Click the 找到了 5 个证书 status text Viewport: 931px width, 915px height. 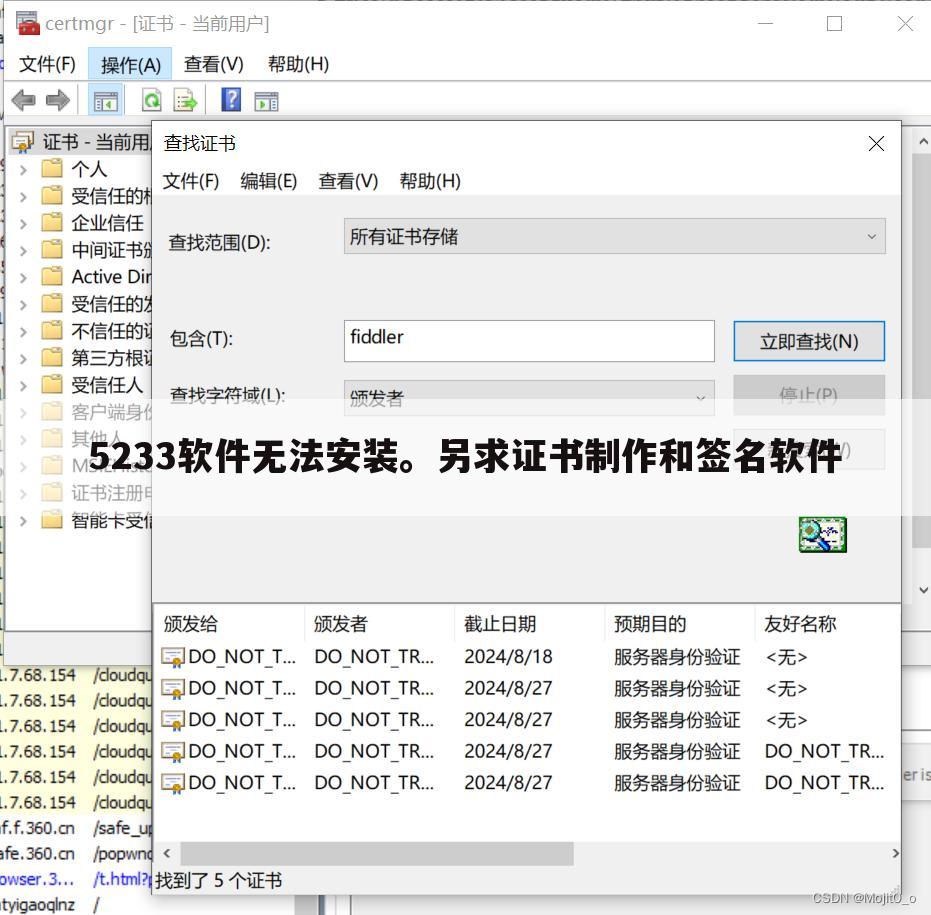point(218,880)
